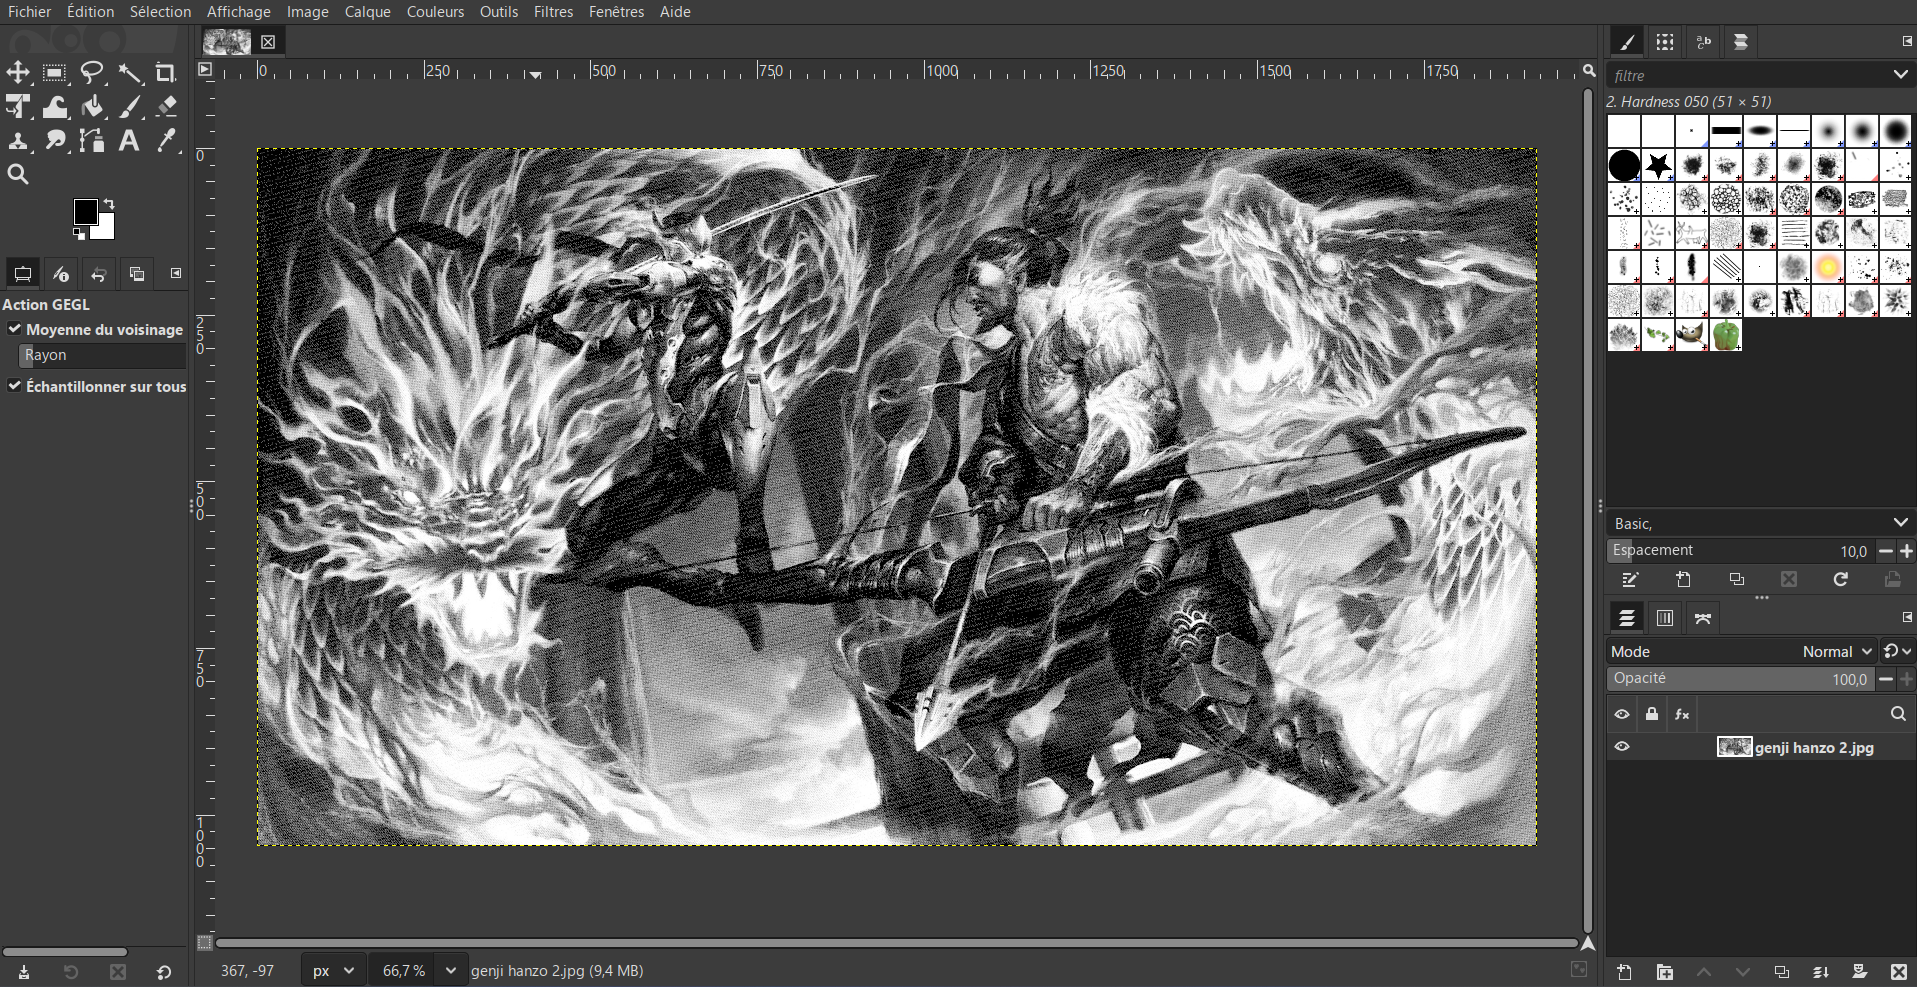1917x987 pixels.
Task: Select the Bucket Fill tool
Action: point(92,107)
